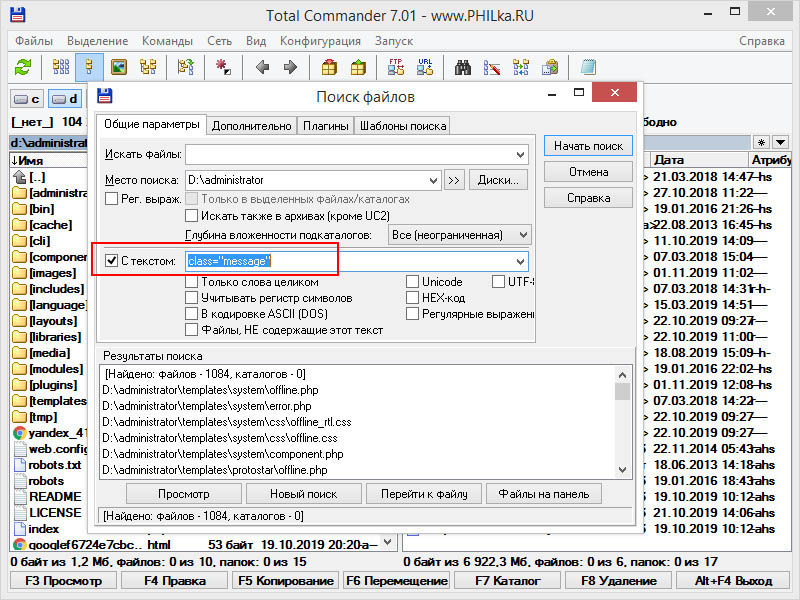Switch to drive c button
The image size is (800, 600).
tap(27, 98)
